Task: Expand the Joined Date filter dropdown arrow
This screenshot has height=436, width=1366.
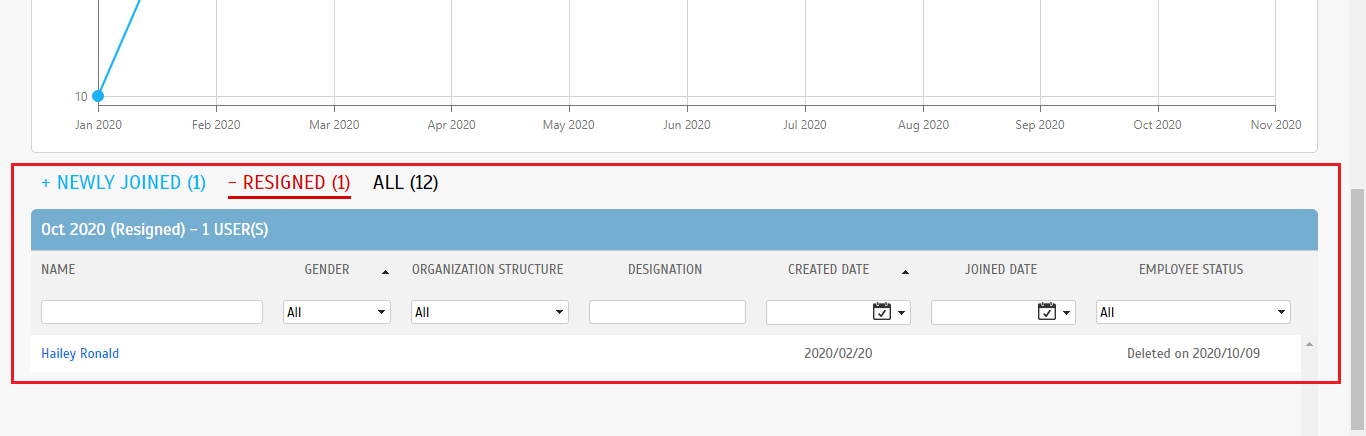Action: point(1067,313)
